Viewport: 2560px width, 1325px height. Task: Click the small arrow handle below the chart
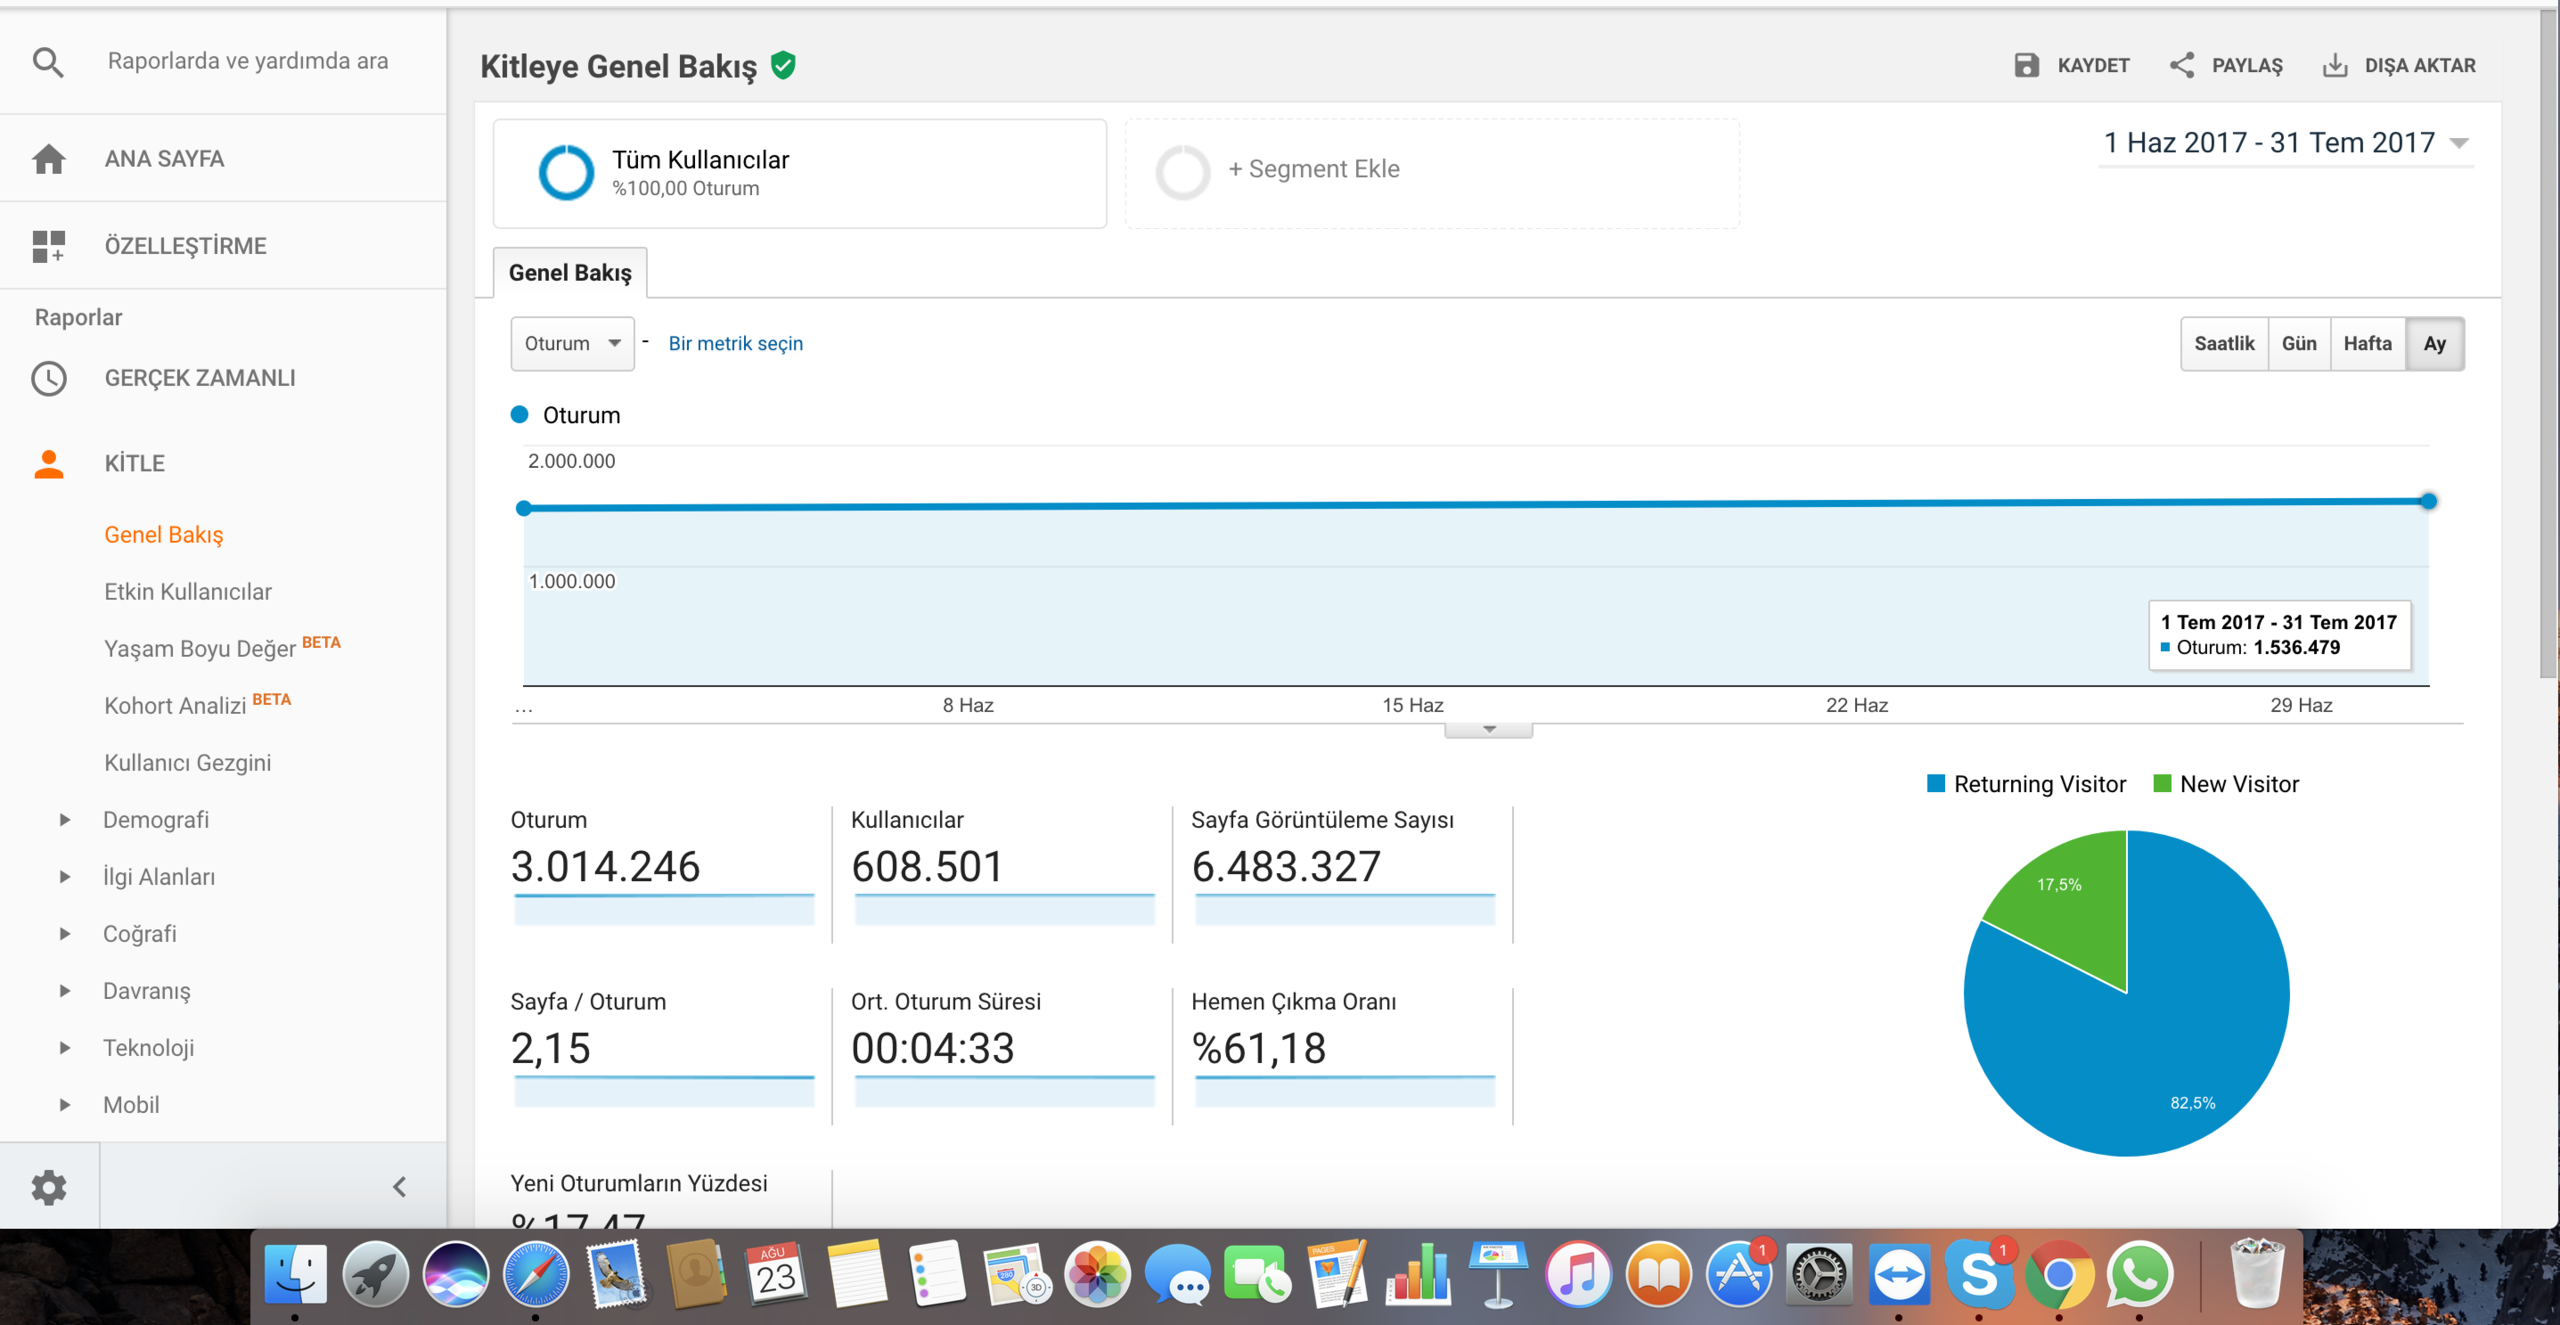coord(1489,730)
